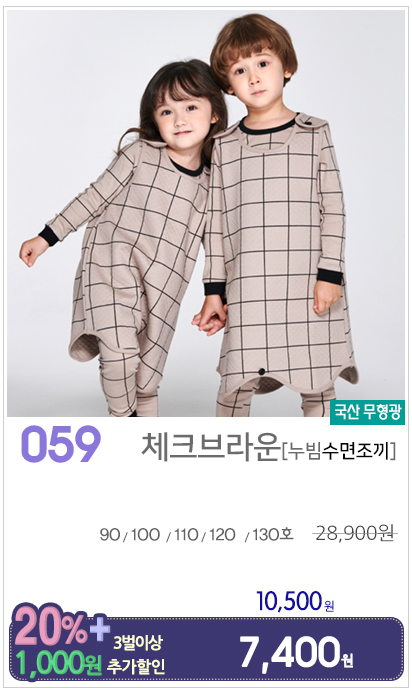Click the crossed-out 28,900원 original price
The width and height of the screenshot is (412, 700).
click(354, 534)
